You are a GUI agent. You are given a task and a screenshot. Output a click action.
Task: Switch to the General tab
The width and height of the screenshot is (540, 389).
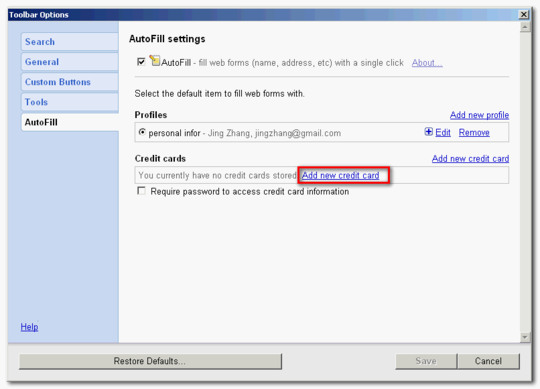coord(70,62)
